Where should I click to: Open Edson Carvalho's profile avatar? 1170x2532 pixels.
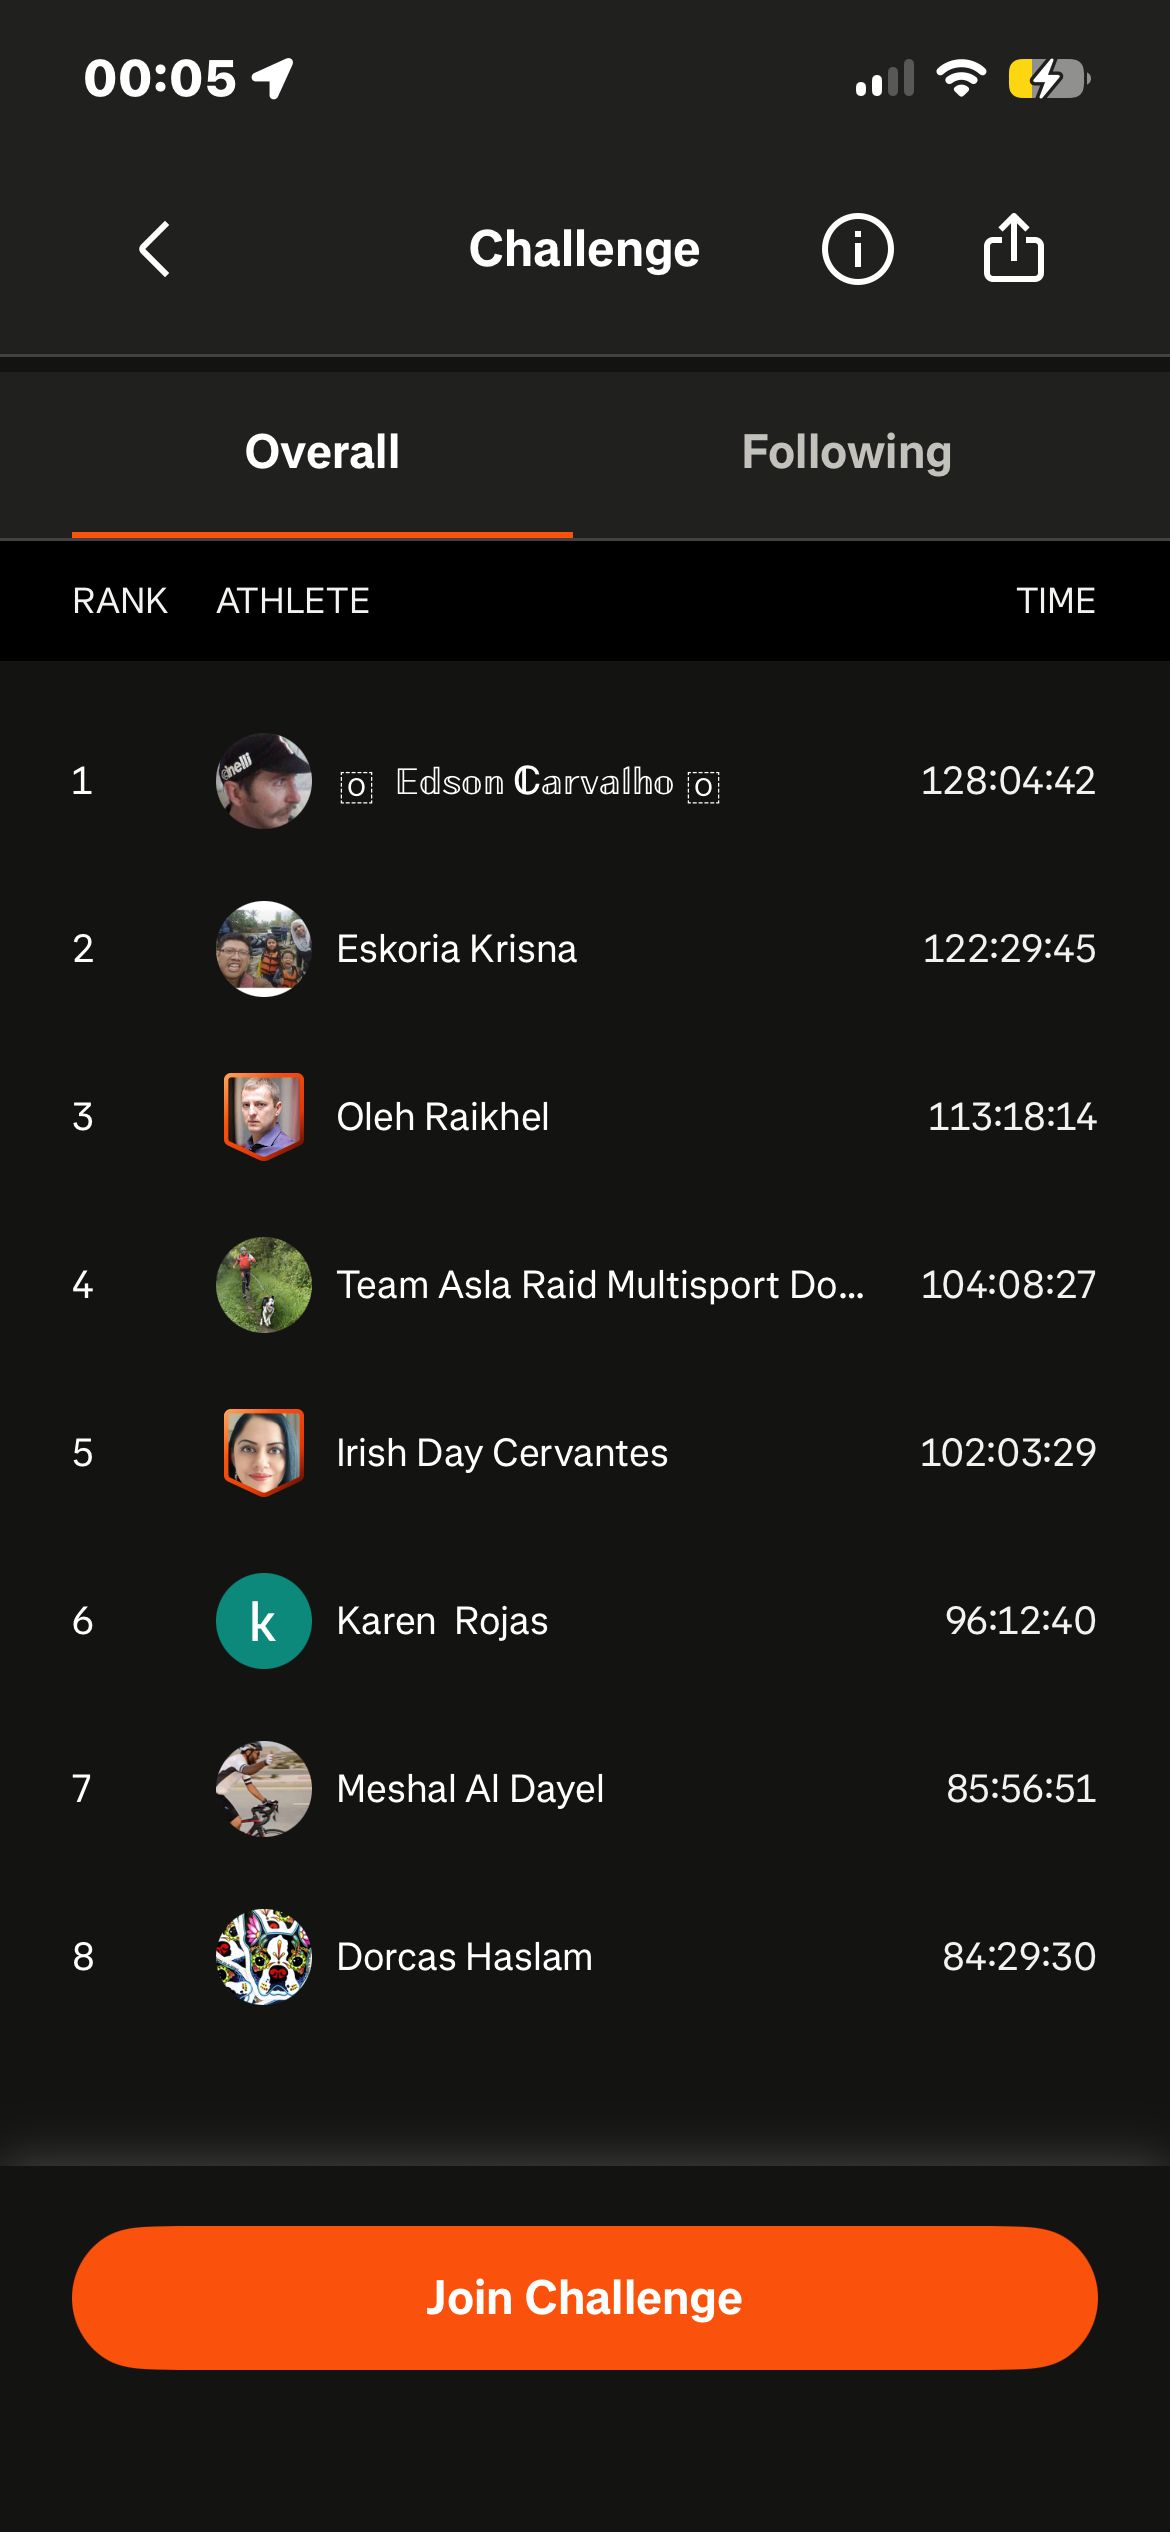click(x=264, y=781)
